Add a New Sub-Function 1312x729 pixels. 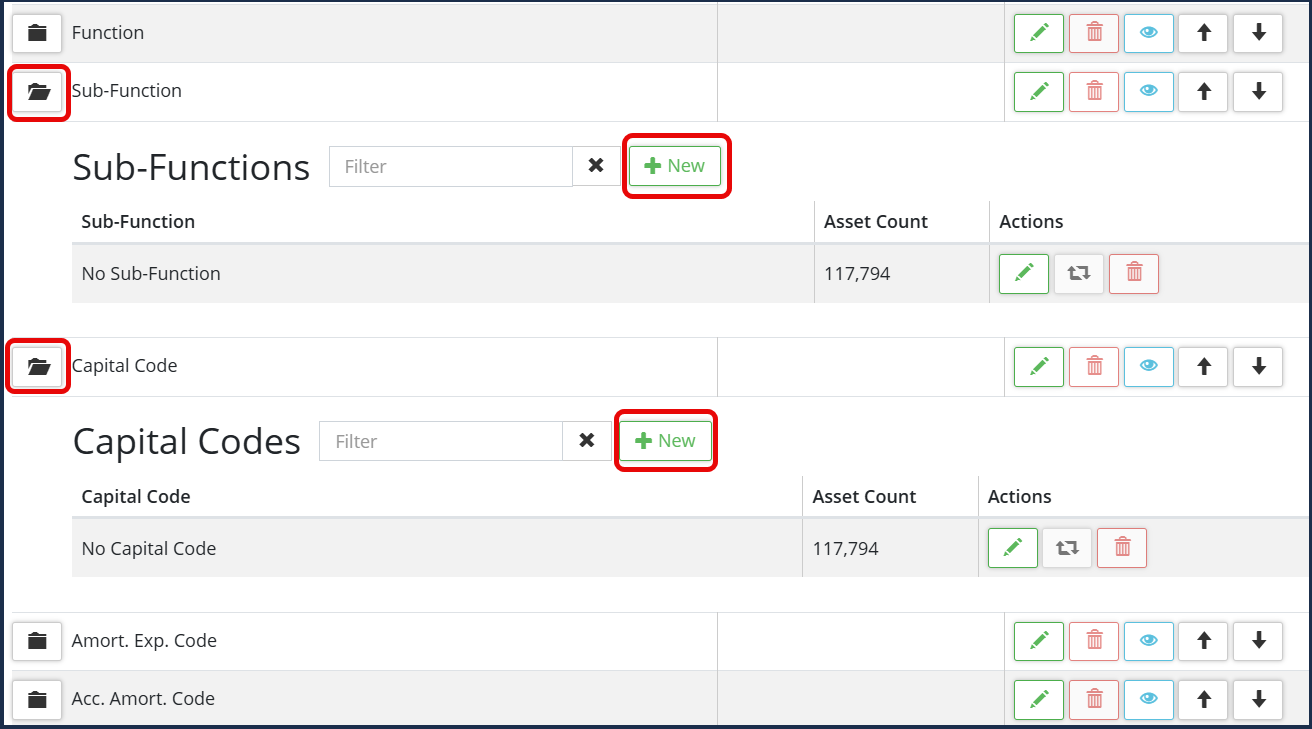(x=675, y=166)
